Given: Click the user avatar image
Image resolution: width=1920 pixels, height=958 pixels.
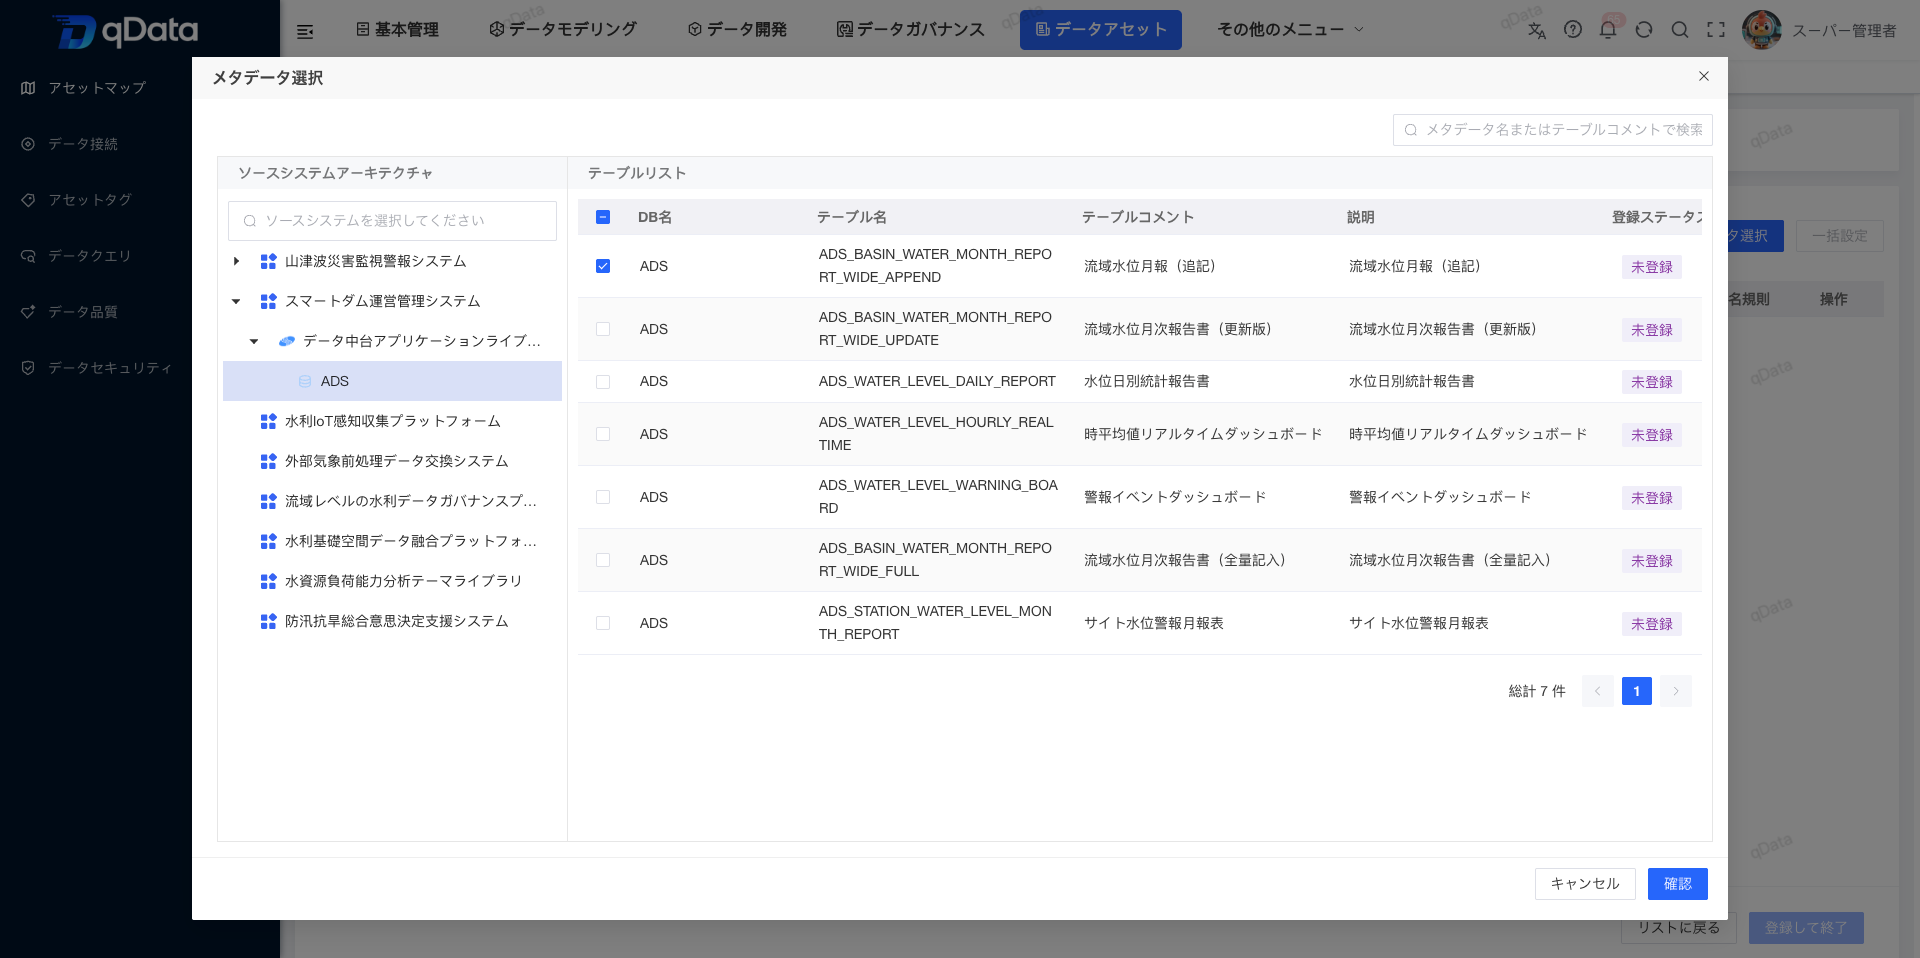Looking at the screenshot, I should (1761, 30).
